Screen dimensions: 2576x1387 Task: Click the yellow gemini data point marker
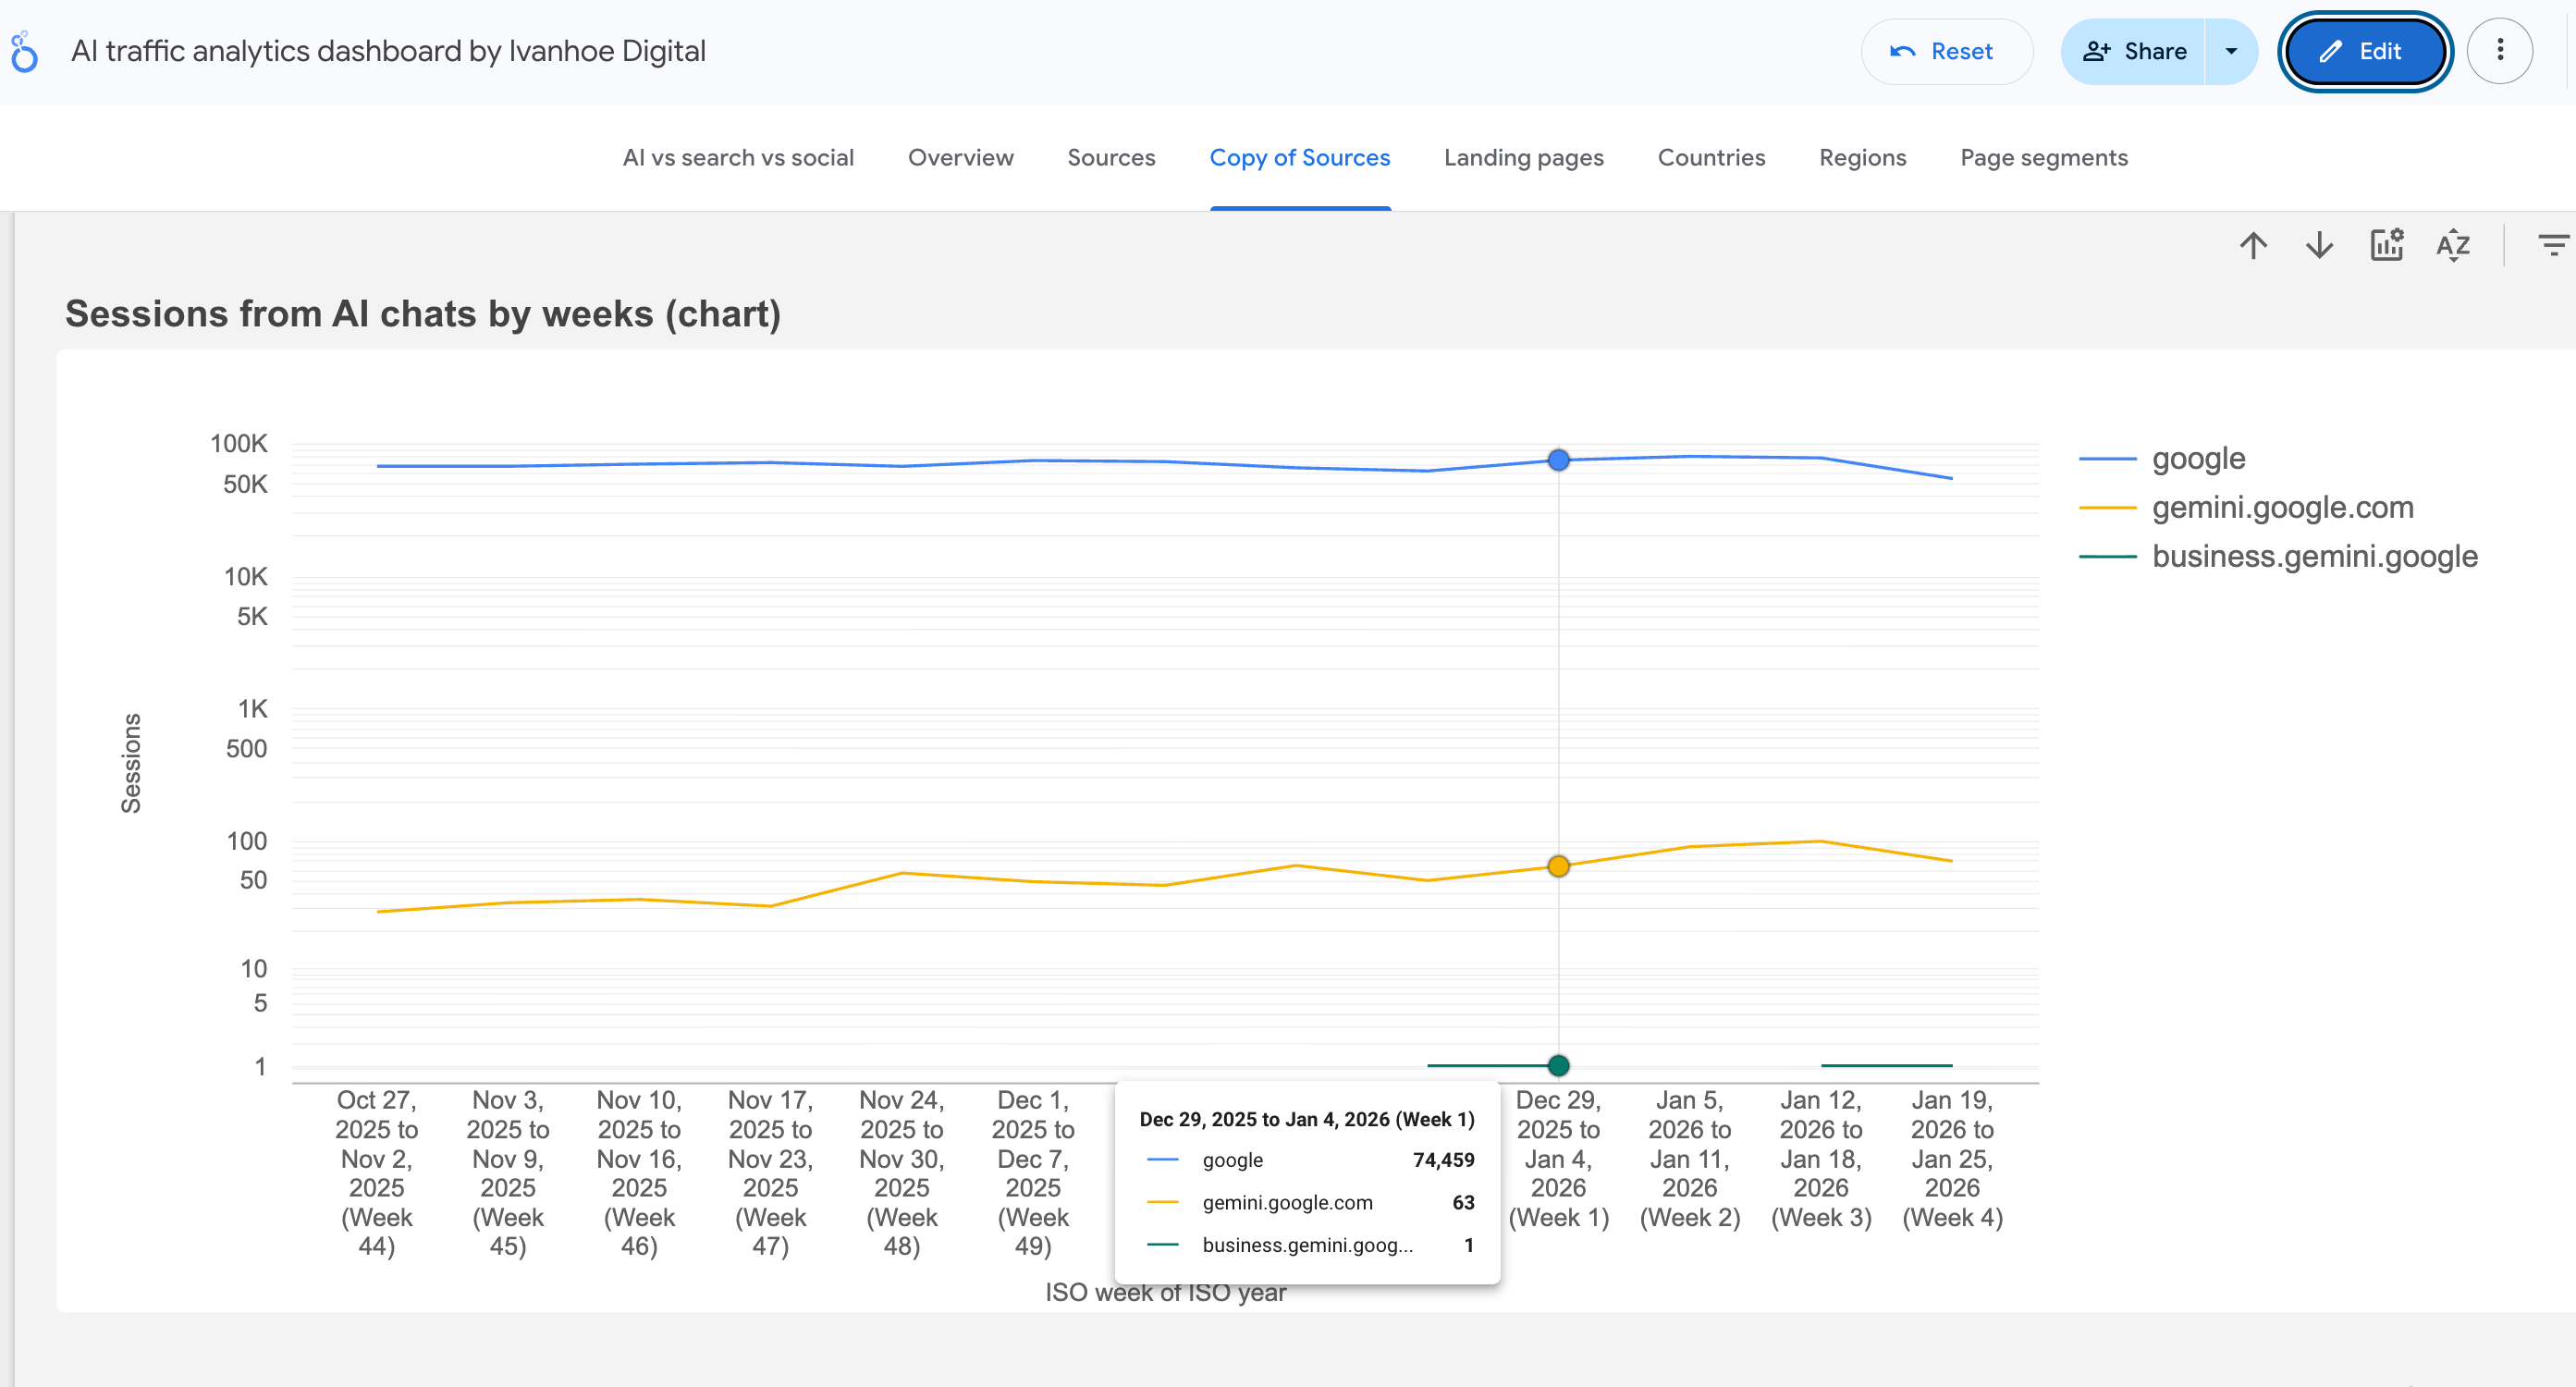pyautogui.click(x=1558, y=866)
